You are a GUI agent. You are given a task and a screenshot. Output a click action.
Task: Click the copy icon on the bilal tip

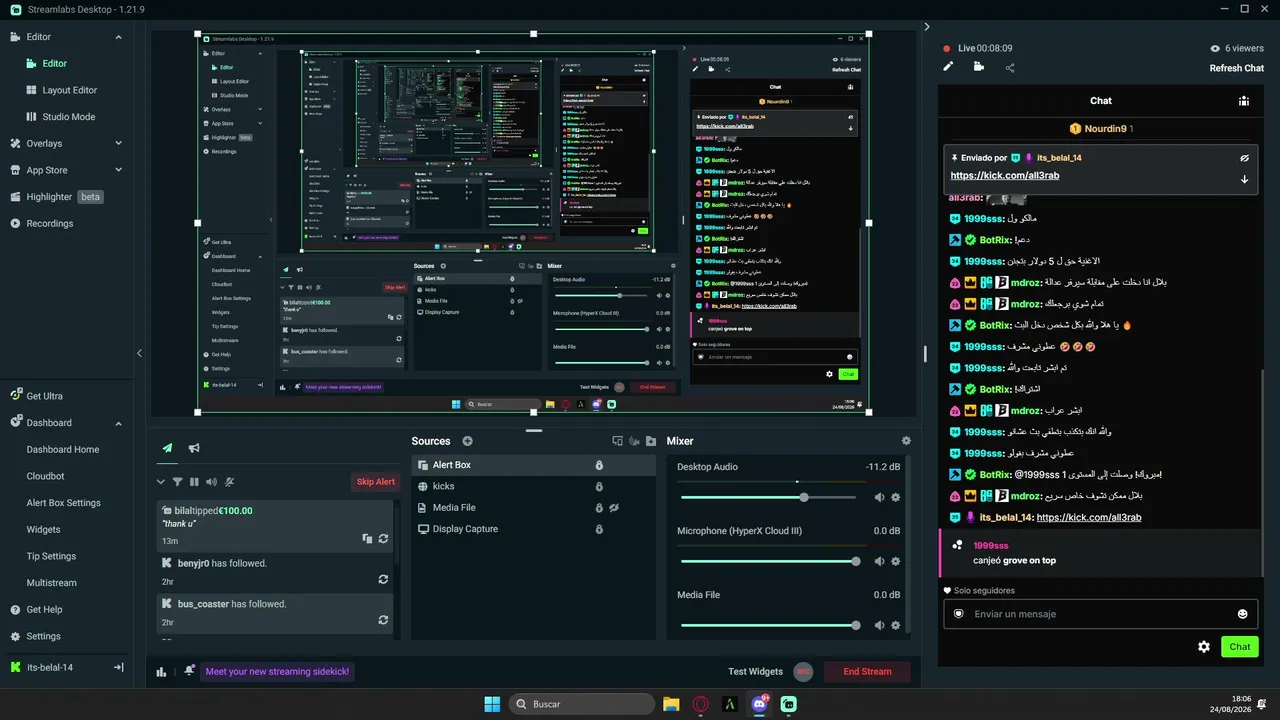(367, 539)
